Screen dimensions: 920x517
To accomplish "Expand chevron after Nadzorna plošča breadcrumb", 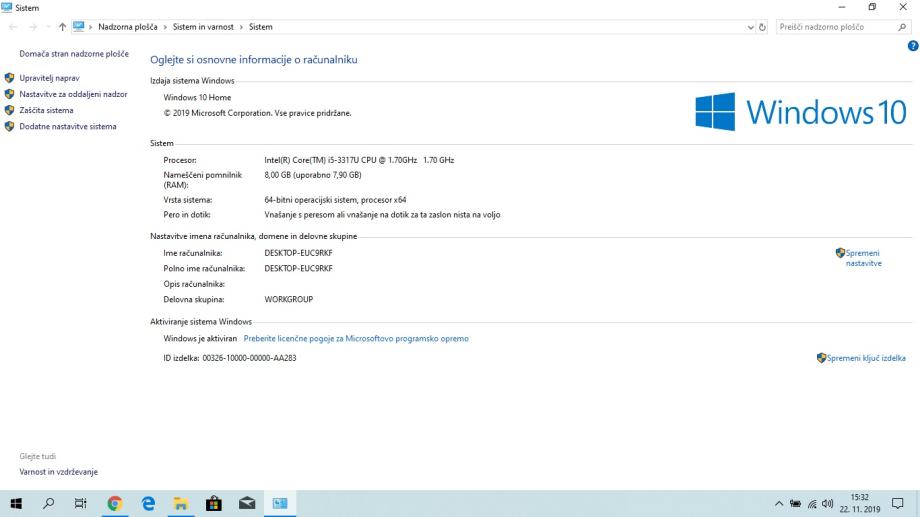I will click(165, 27).
